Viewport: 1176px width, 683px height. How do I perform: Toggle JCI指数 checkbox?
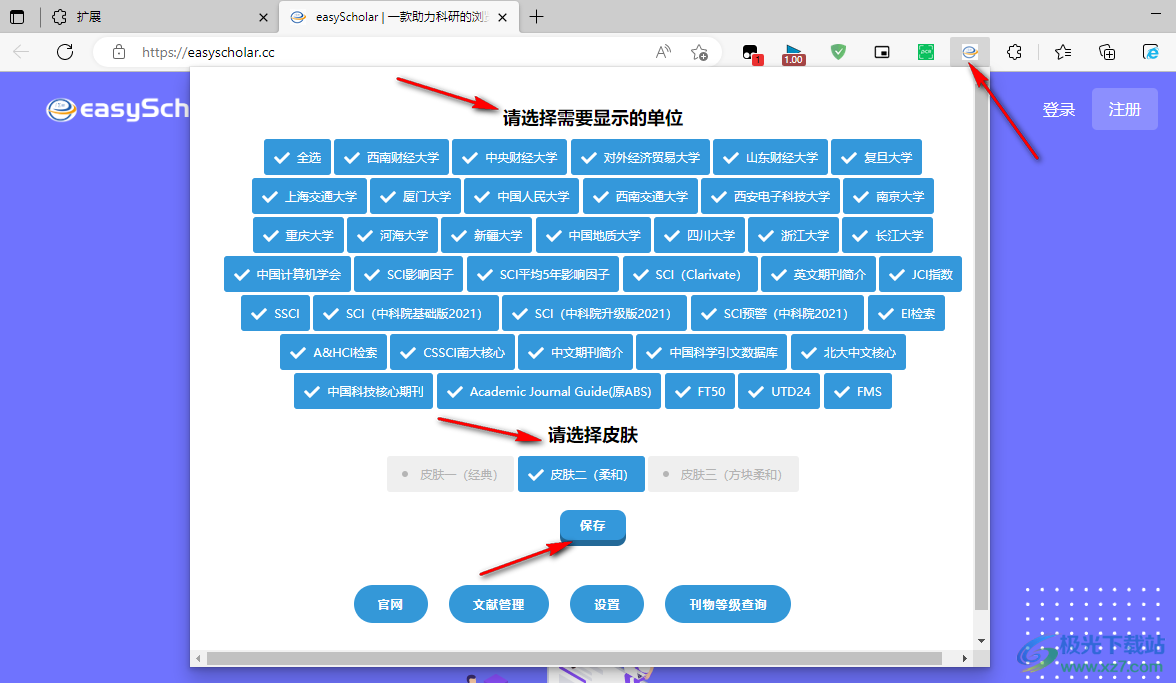click(x=920, y=274)
